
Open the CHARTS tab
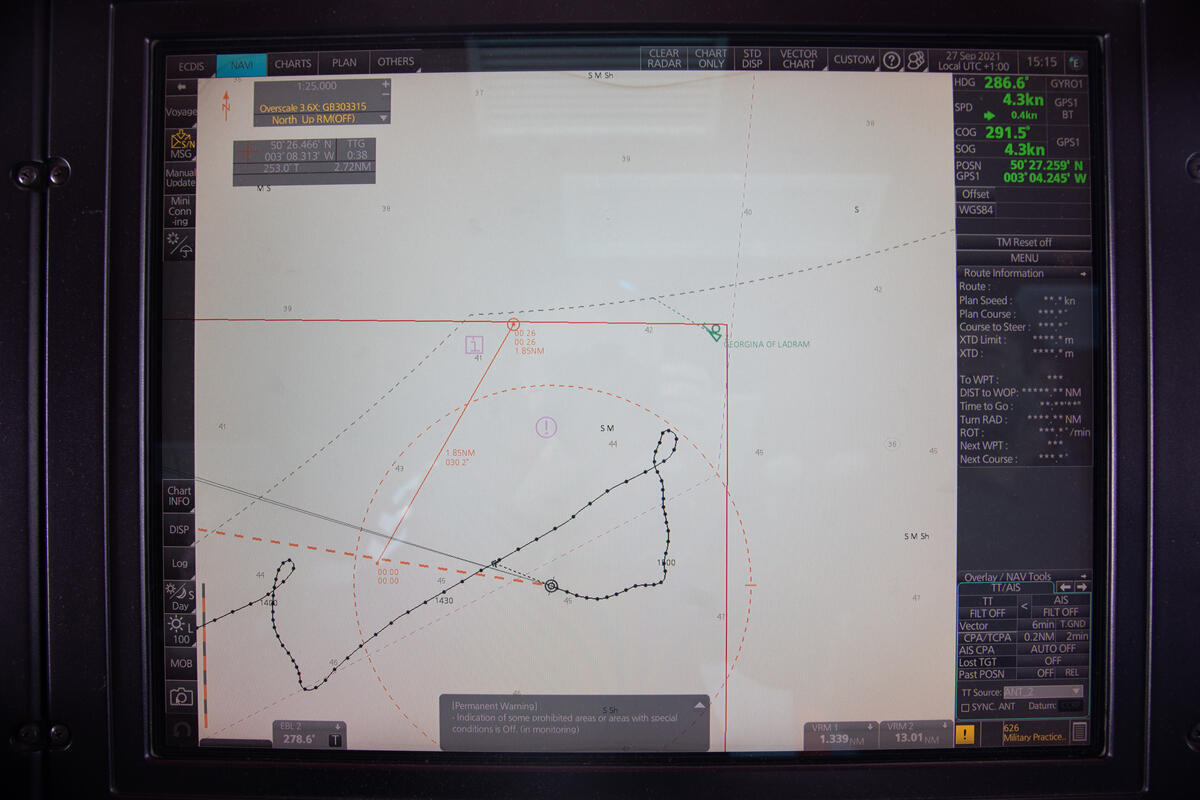pyautogui.click(x=293, y=63)
